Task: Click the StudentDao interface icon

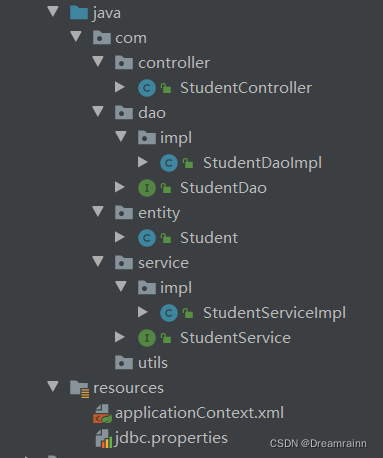Action: click(x=147, y=188)
